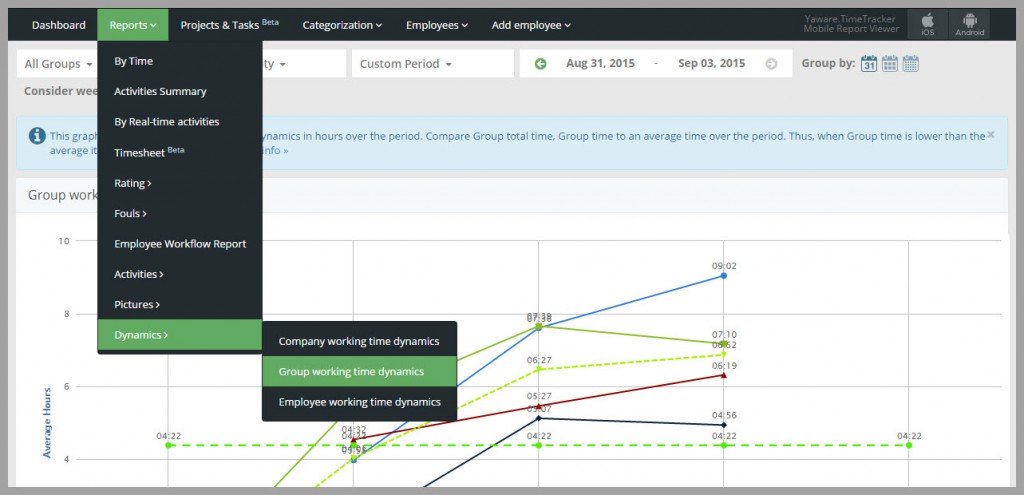Click the blue info circle icon

coord(37,136)
